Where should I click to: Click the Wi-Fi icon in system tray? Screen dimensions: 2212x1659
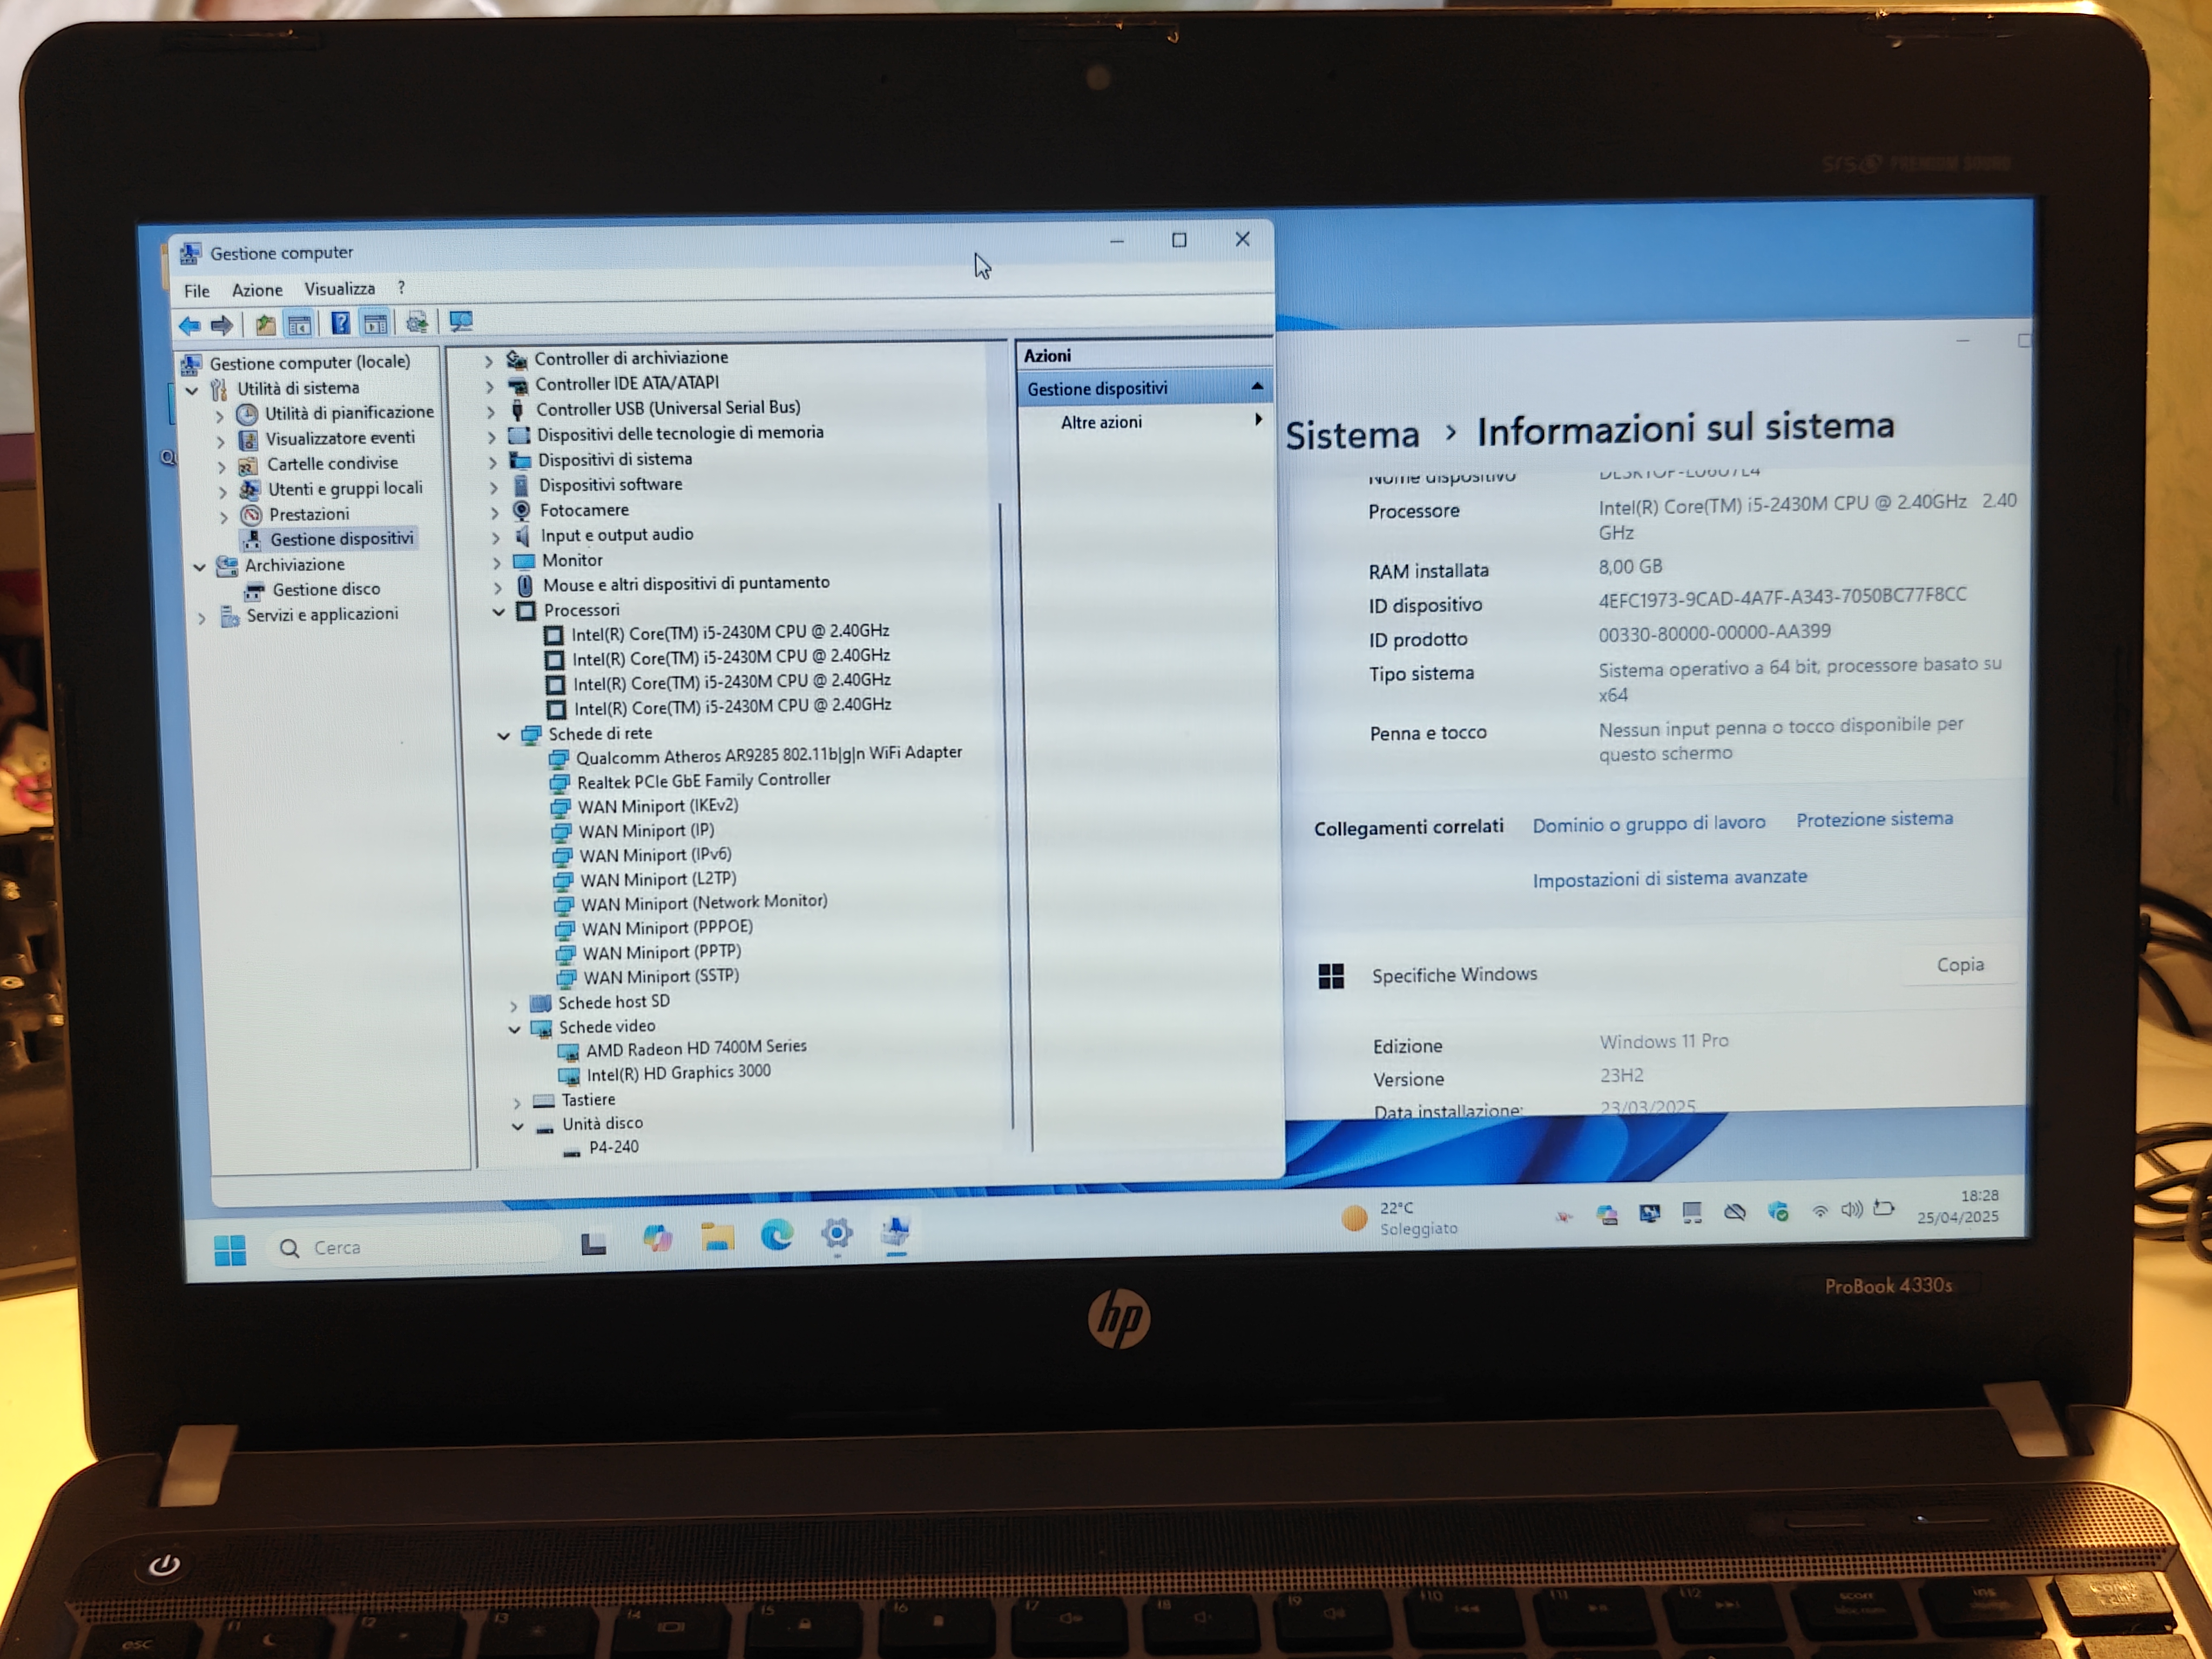1820,1211
